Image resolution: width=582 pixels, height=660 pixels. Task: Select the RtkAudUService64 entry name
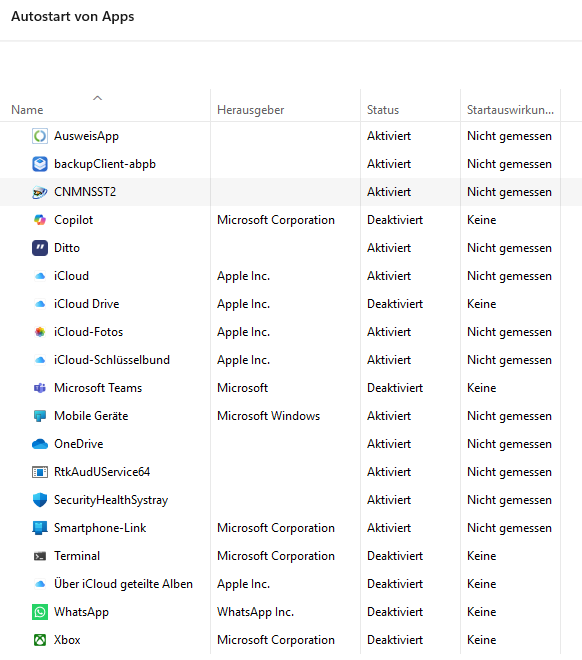coord(102,472)
